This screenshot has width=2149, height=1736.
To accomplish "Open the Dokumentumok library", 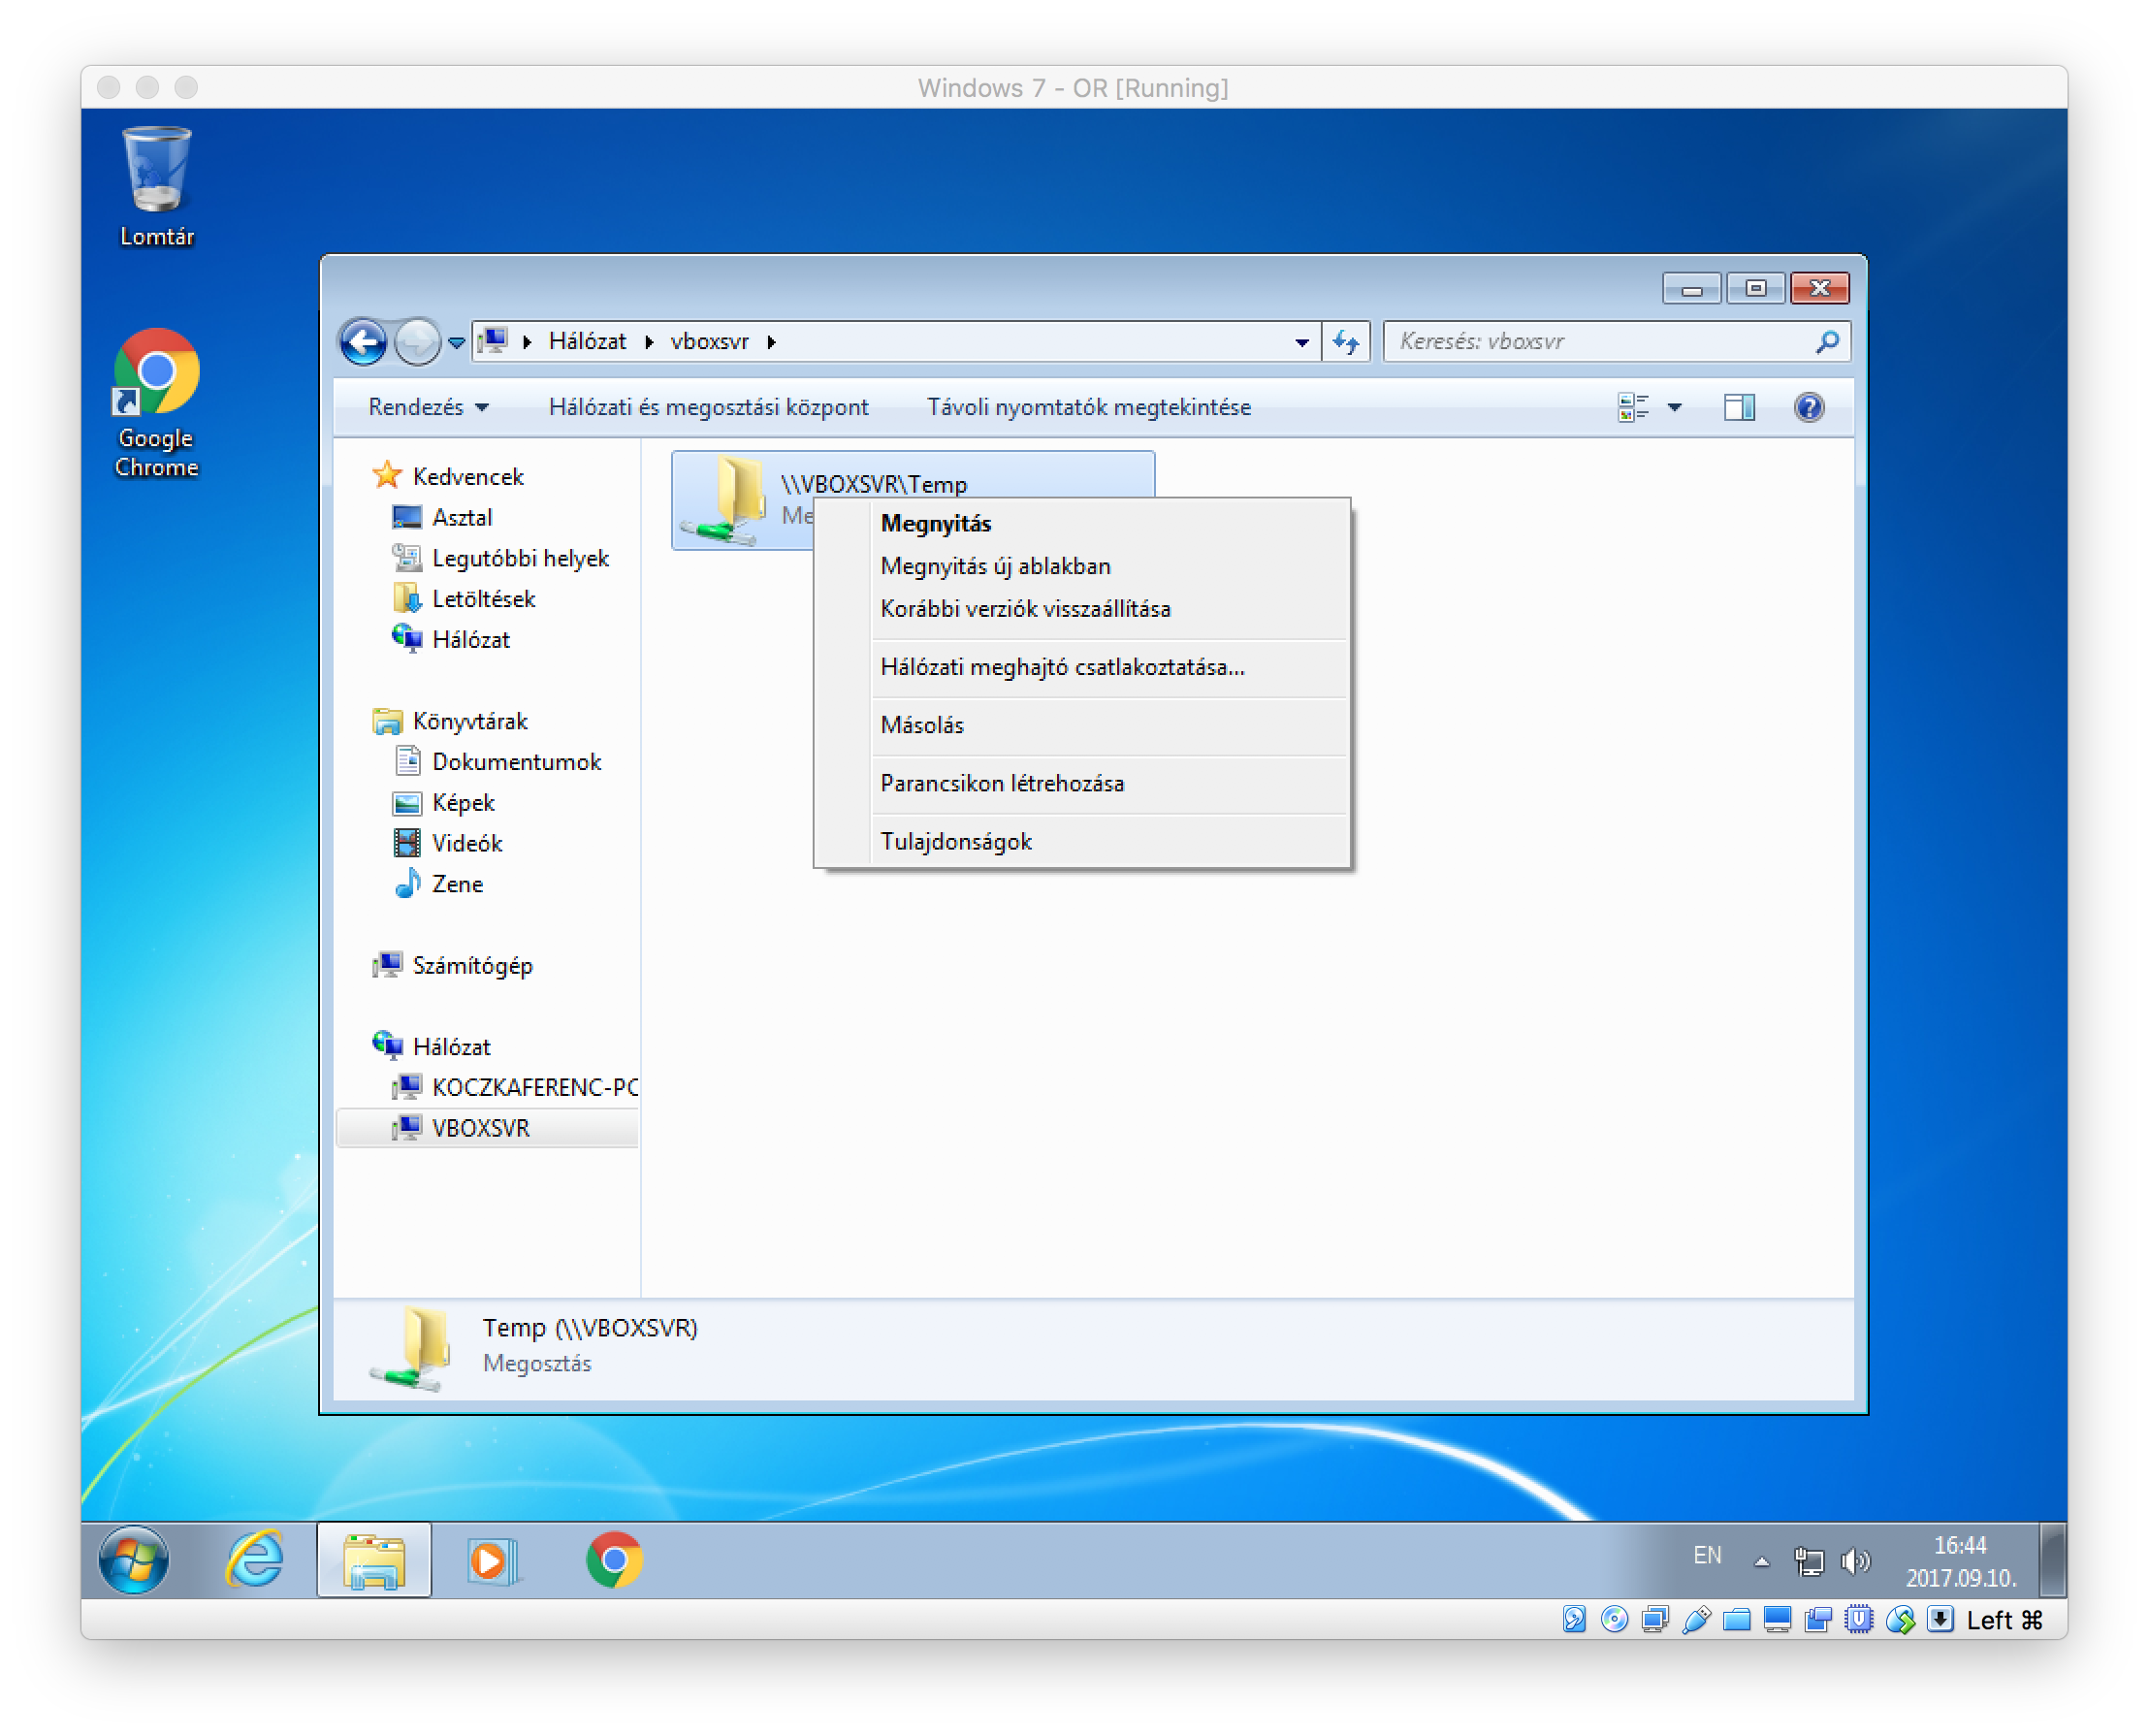I will 497,762.
